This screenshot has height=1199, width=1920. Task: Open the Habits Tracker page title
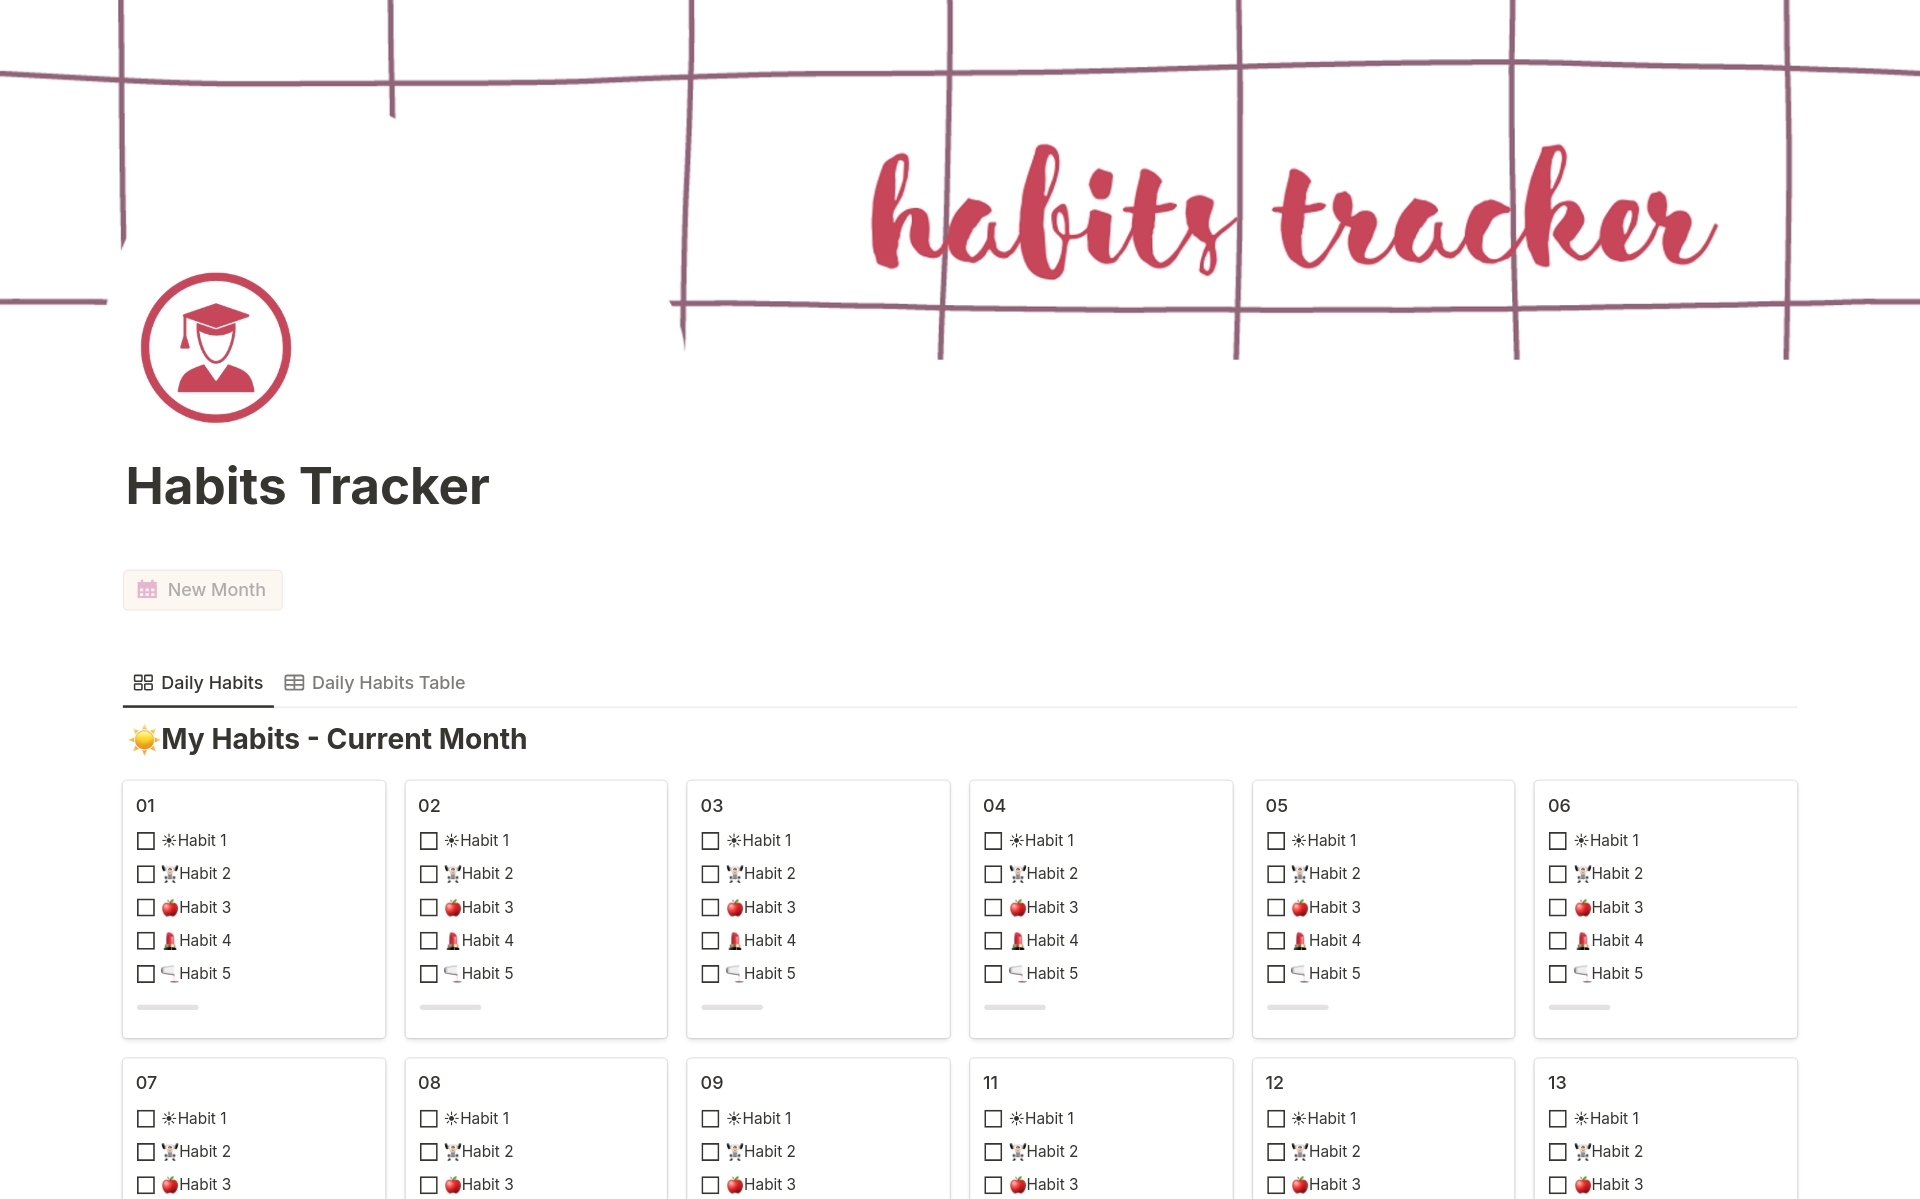(x=304, y=483)
